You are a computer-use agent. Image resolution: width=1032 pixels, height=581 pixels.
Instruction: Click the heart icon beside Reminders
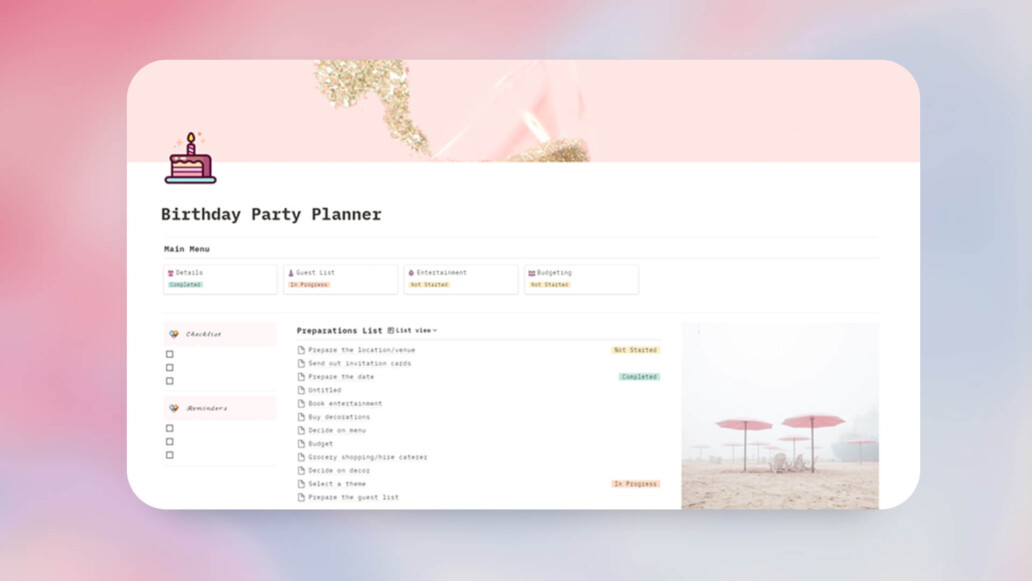pos(174,409)
